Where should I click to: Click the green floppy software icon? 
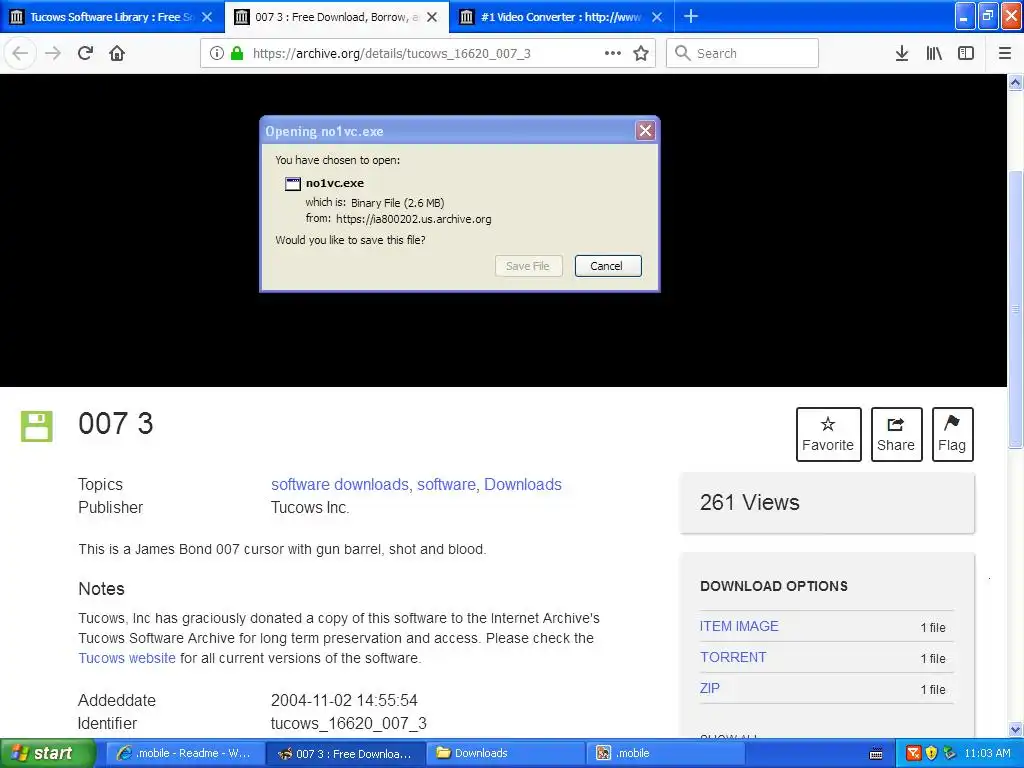(x=37, y=426)
